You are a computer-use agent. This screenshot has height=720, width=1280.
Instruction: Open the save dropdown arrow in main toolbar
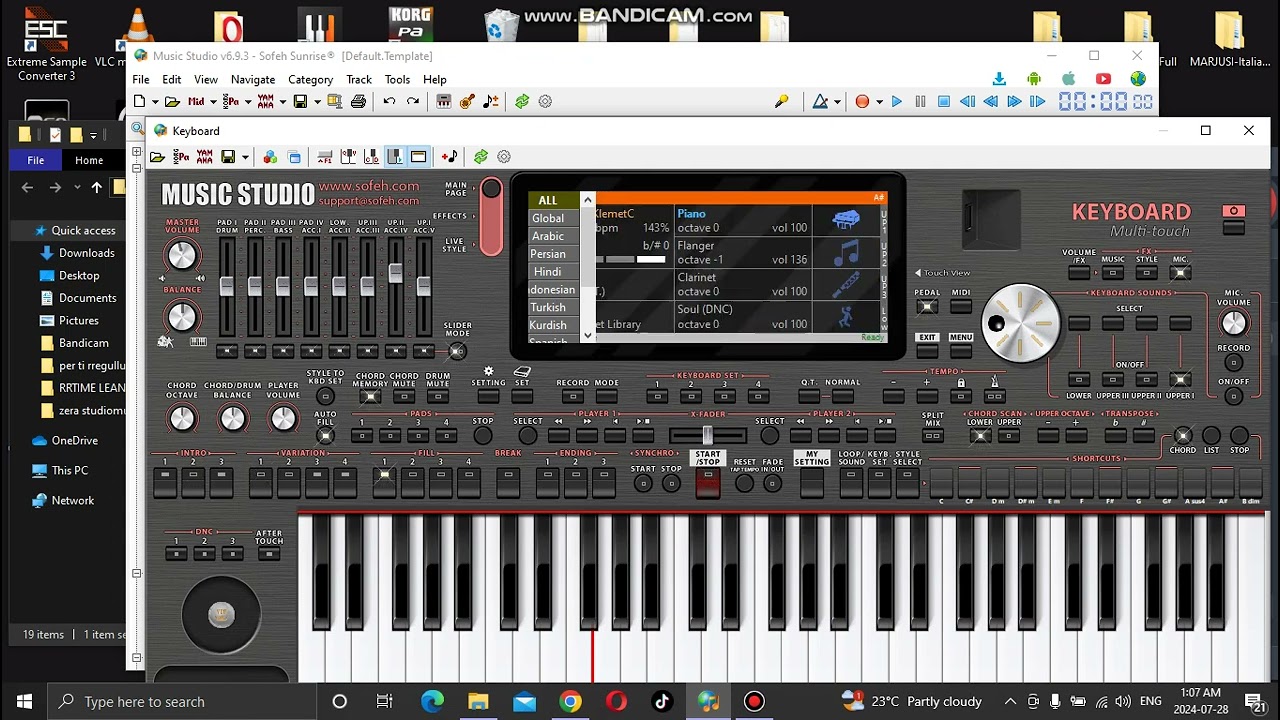(317, 102)
